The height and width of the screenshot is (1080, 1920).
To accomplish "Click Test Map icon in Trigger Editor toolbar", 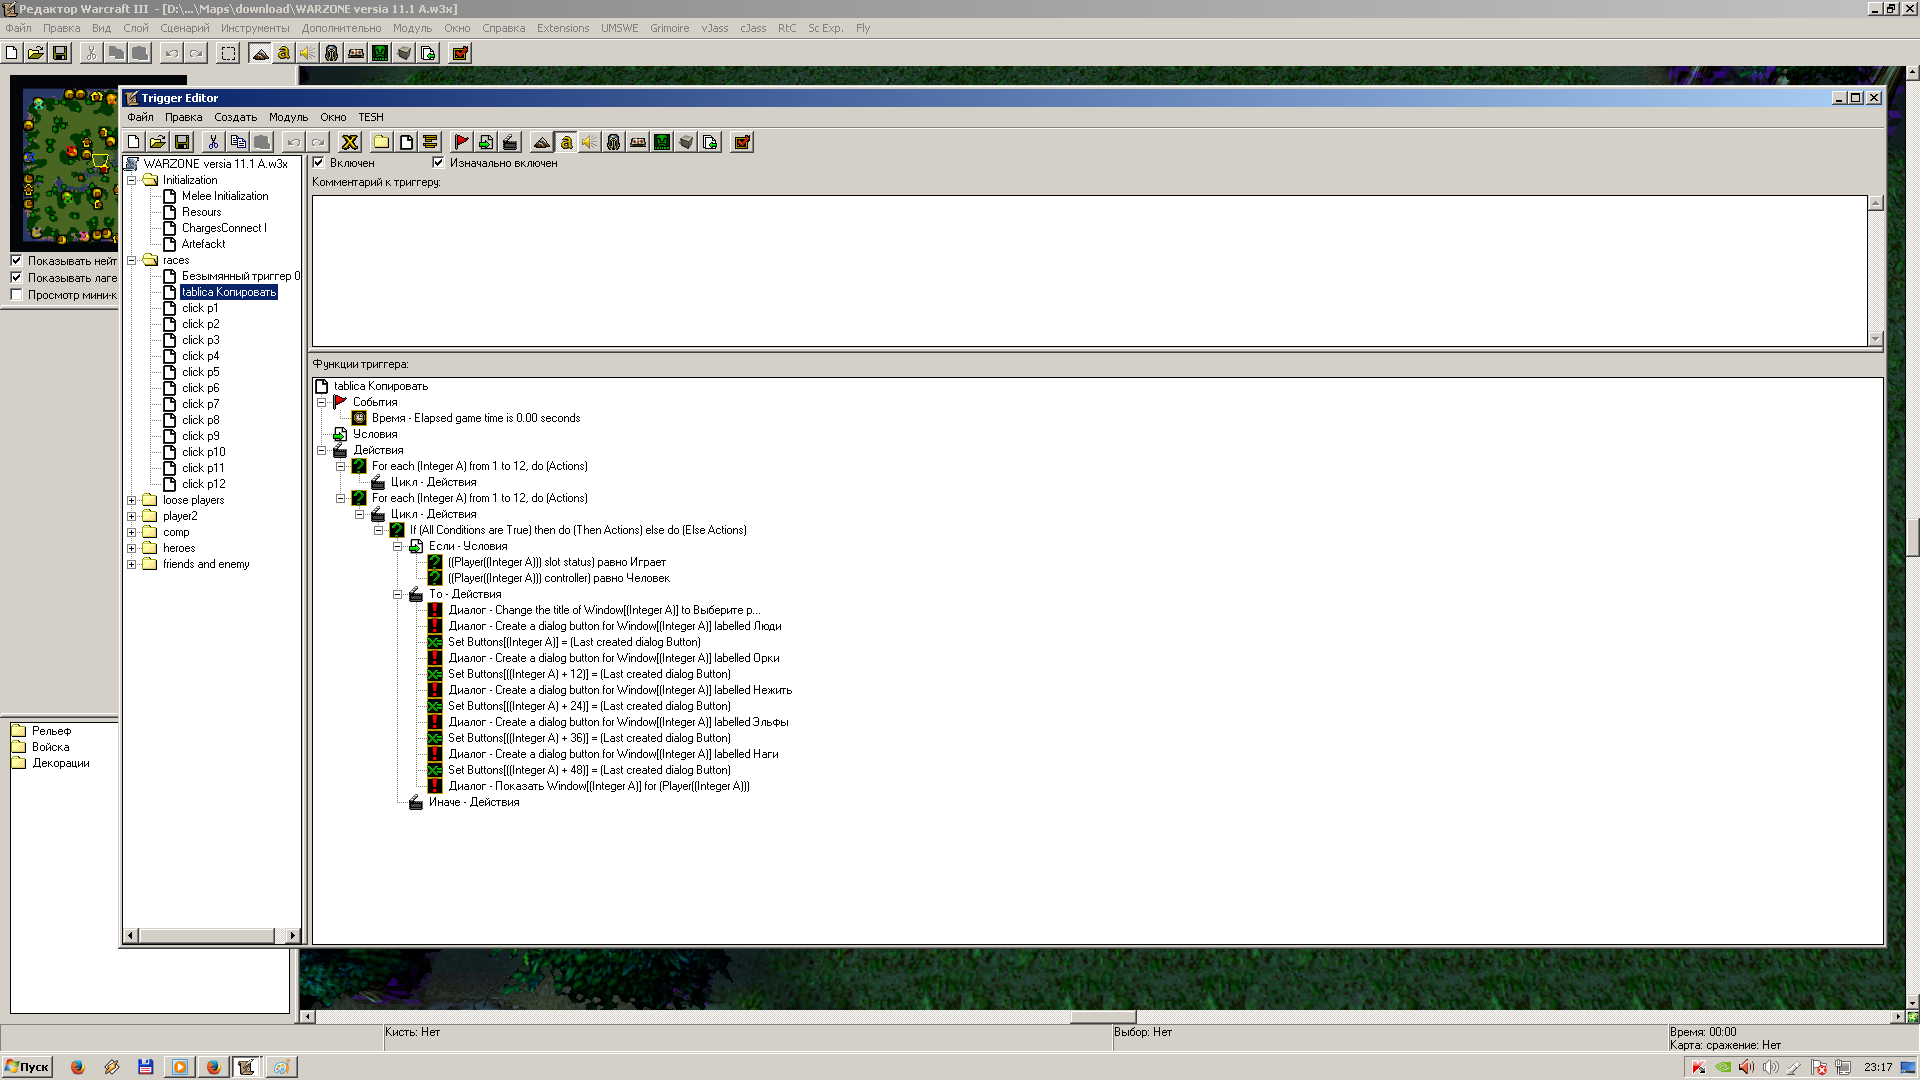I will pos(742,142).
